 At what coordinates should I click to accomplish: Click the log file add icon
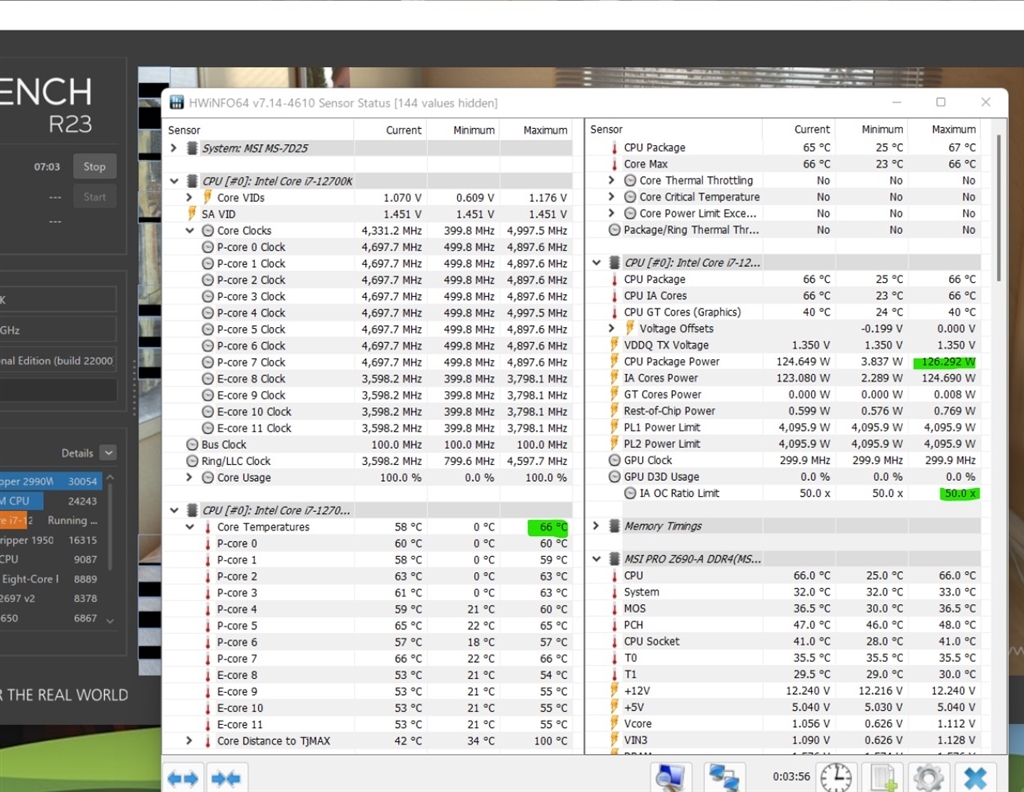pyautogui.click(x=884, y=778)
